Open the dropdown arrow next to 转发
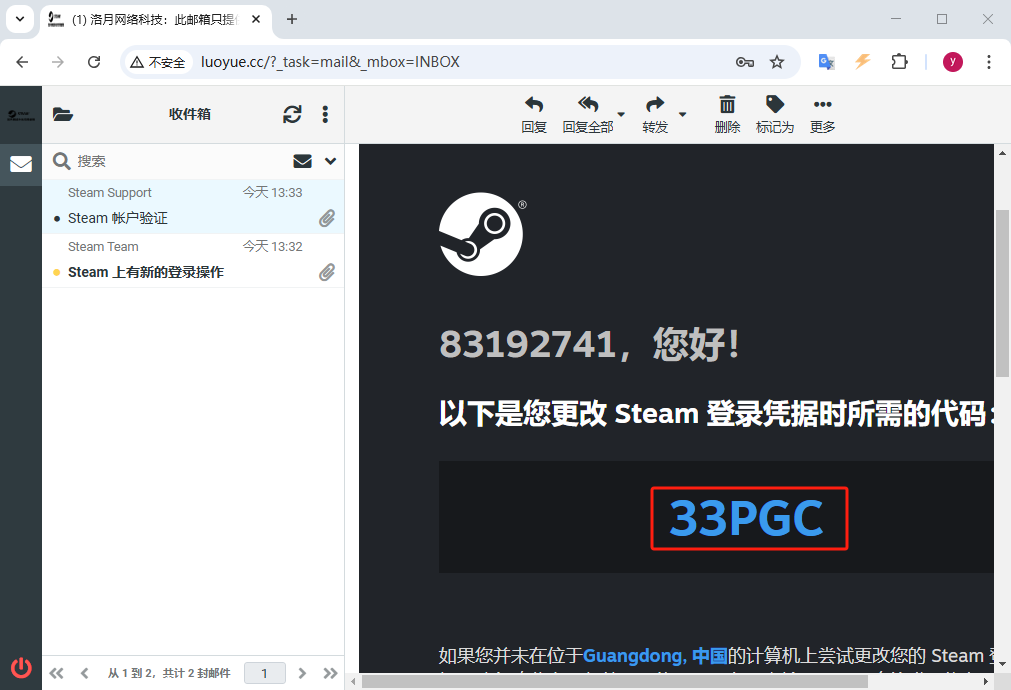This screenshot has height=690, width=1011. click(683, 114)
